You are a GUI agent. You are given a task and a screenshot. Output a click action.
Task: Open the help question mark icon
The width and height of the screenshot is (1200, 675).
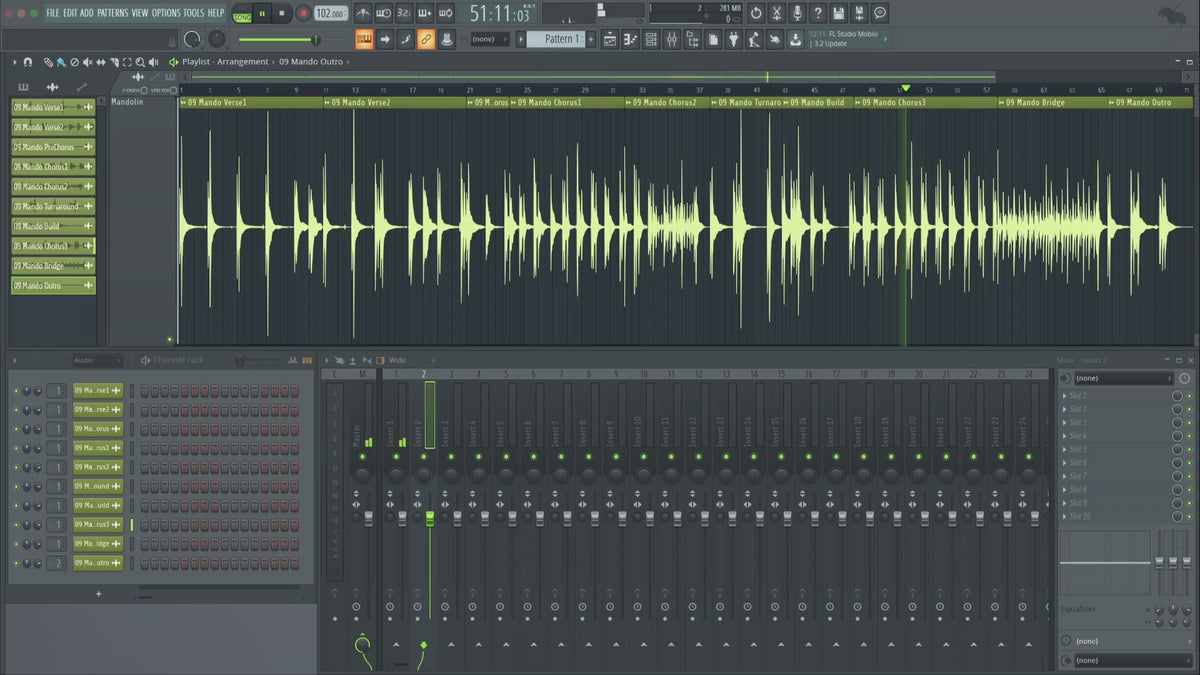pyautogui.click(x=818, y=14)
